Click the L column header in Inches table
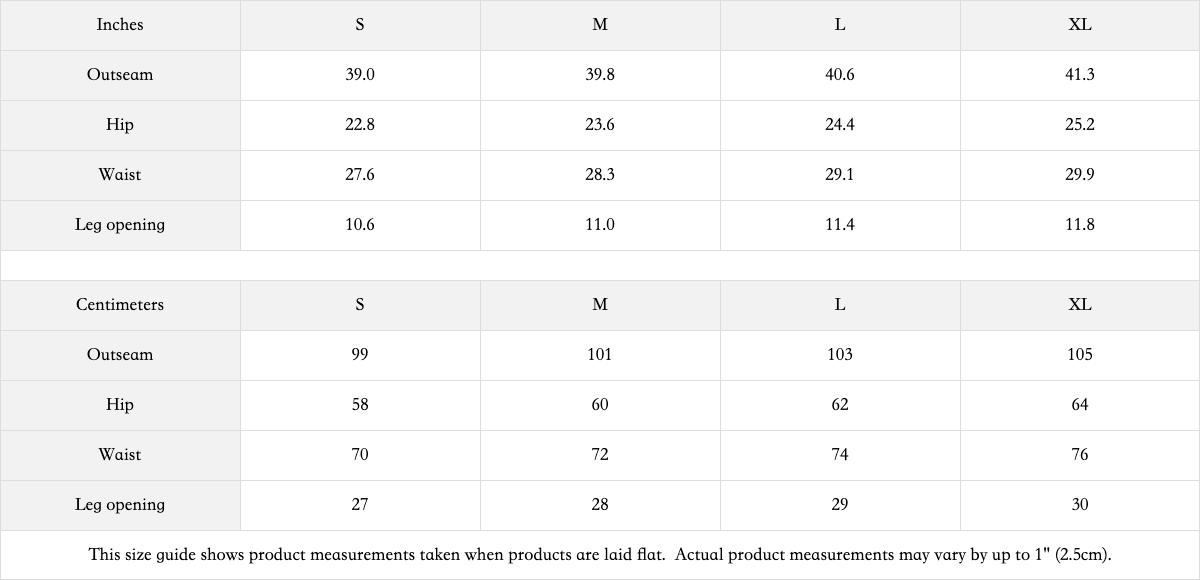This screenshot has height=580, width=1200. 840,25
